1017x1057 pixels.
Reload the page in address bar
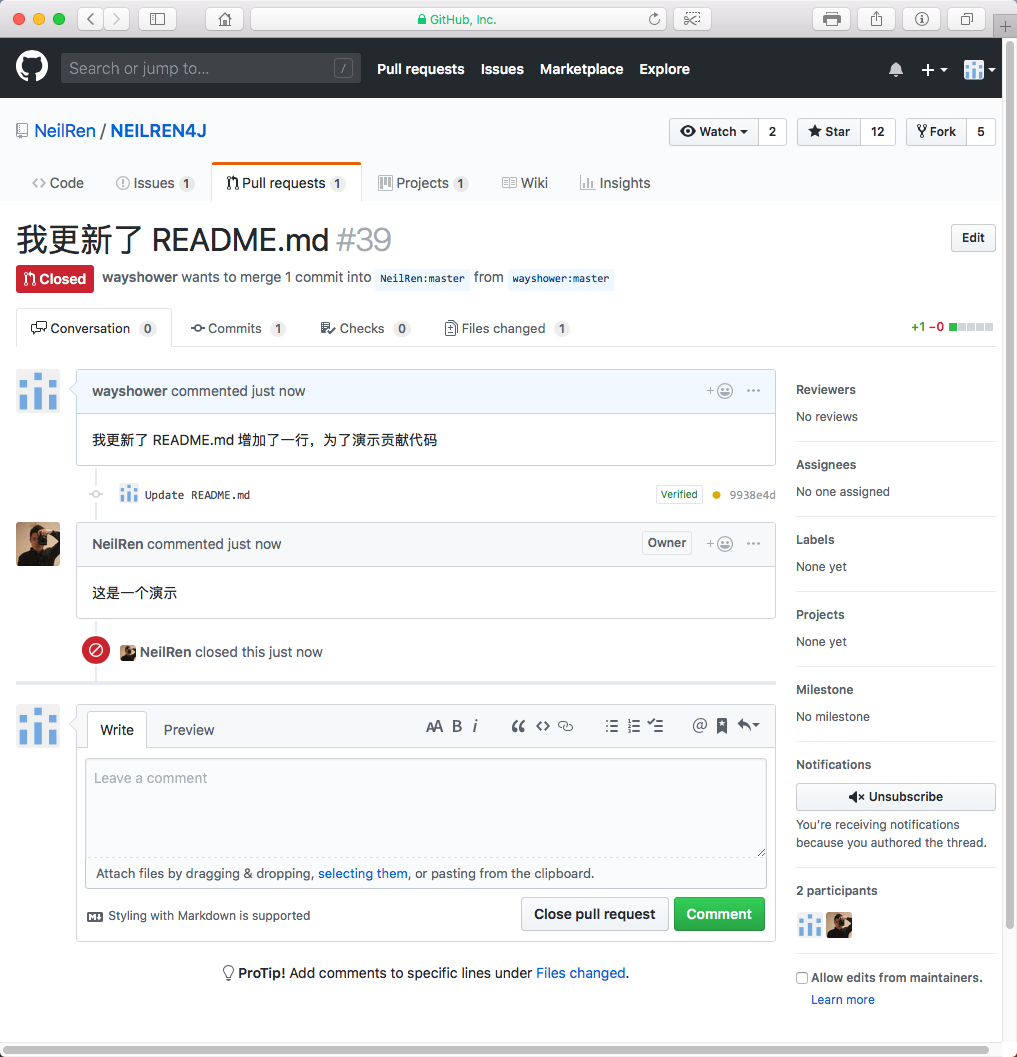click(x=654, y=19)
